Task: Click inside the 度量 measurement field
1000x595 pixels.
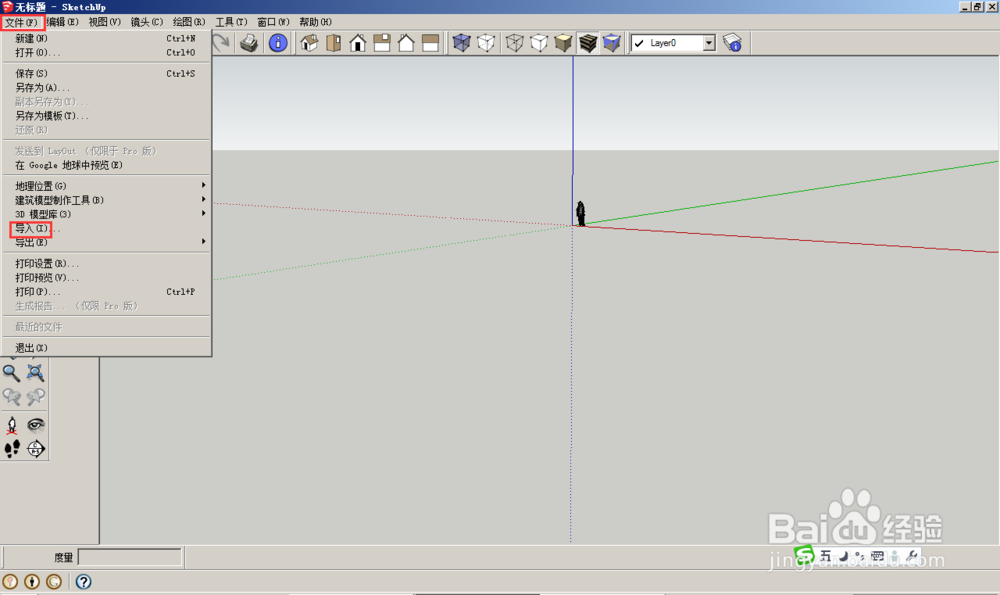Action: coord(130,557)
